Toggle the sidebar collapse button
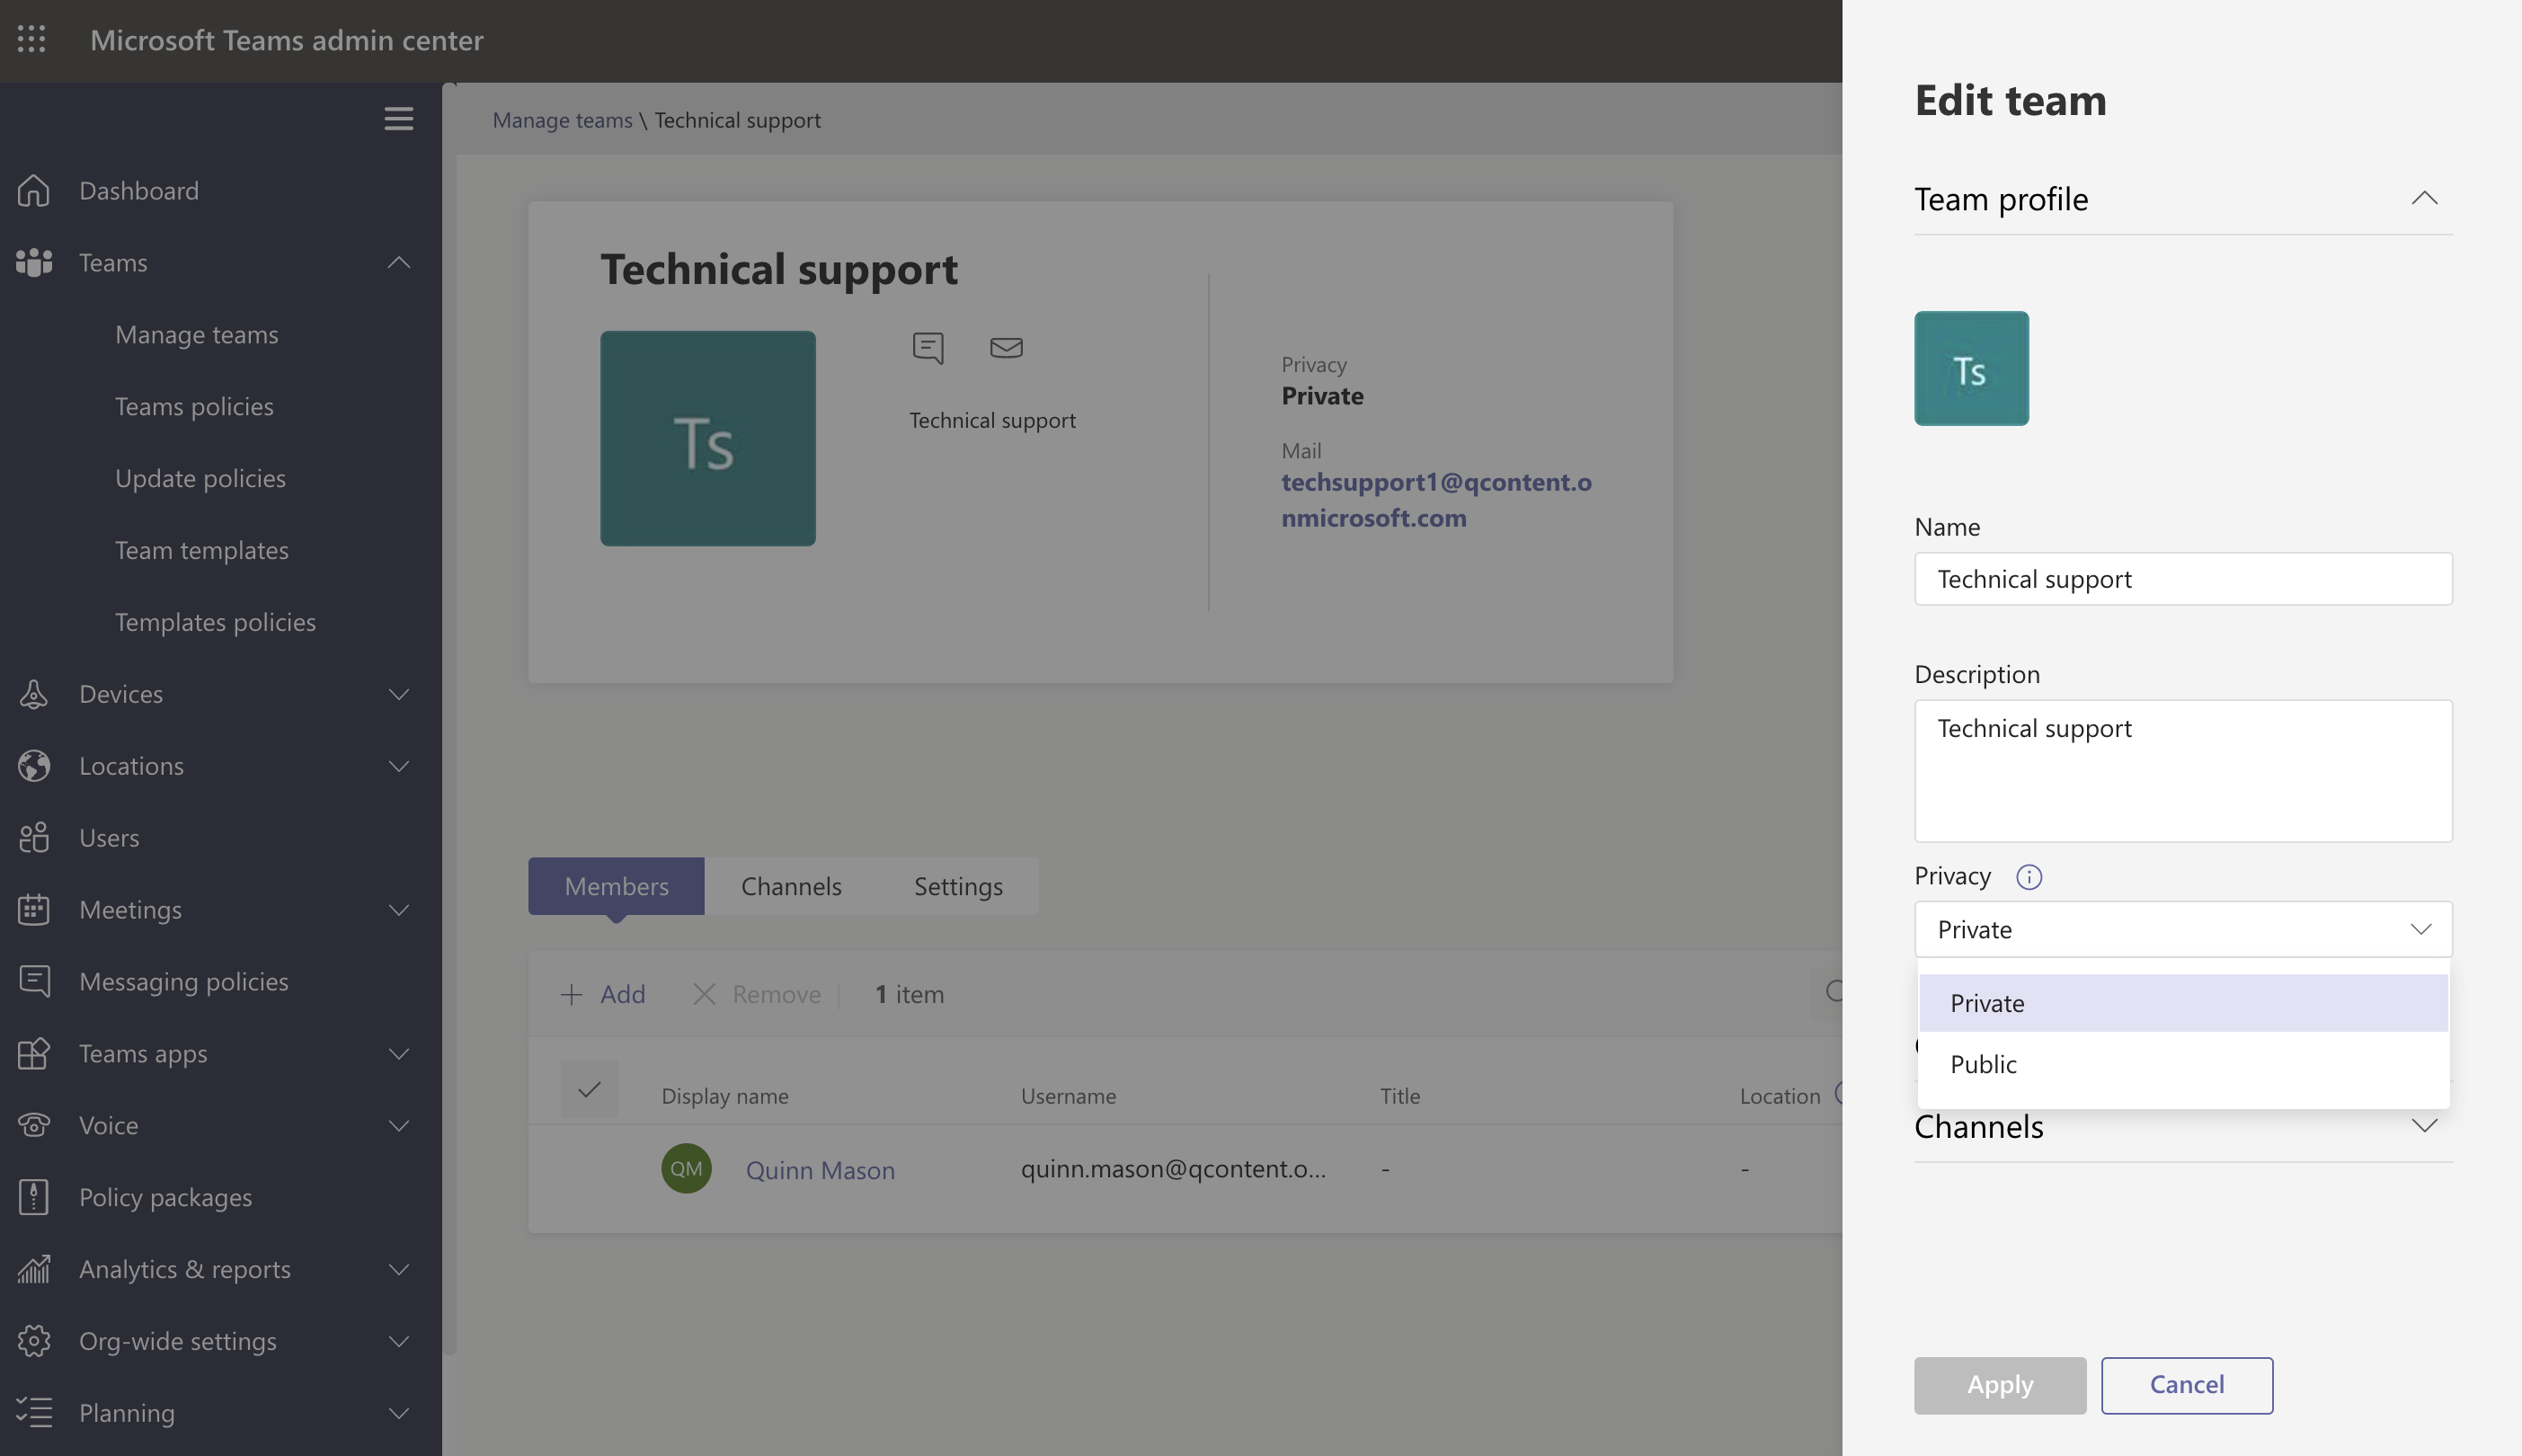The height and width of the screenshot is (1456, 2522). [x=397, y=120]
